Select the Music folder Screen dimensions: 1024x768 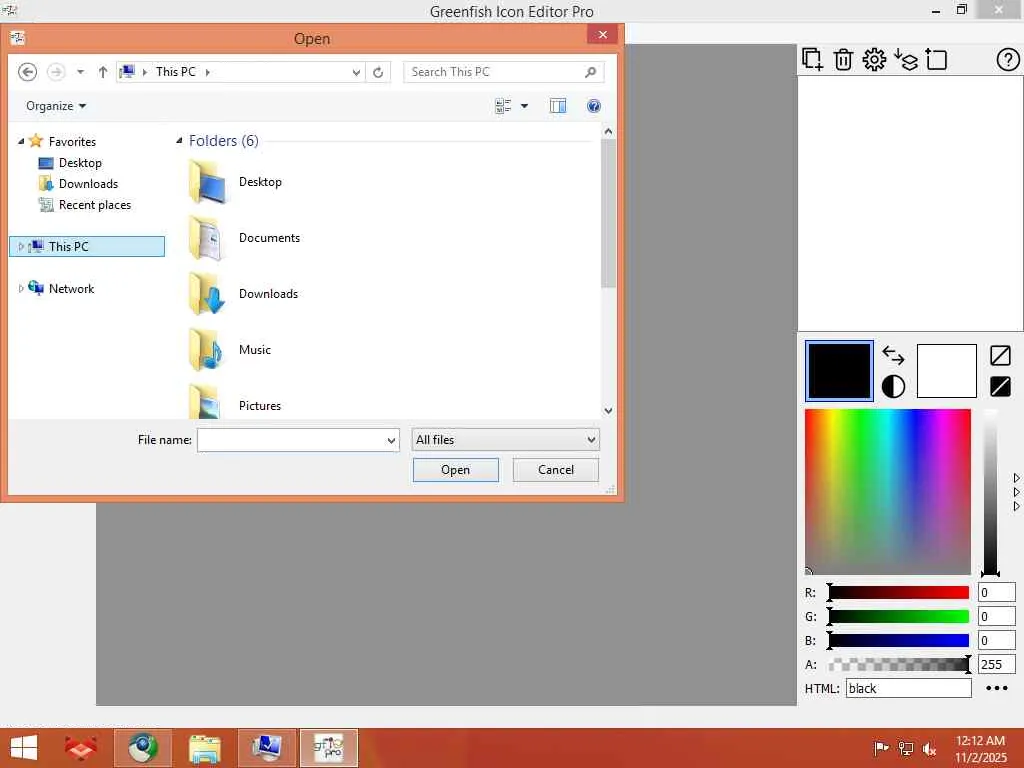[255, 349]
